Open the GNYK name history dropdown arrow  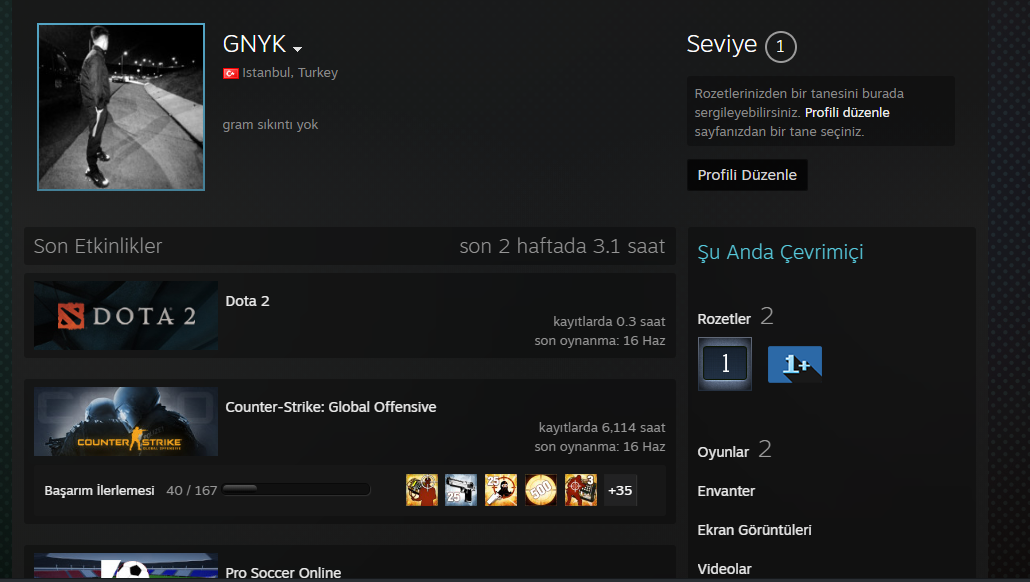(298, 49)
